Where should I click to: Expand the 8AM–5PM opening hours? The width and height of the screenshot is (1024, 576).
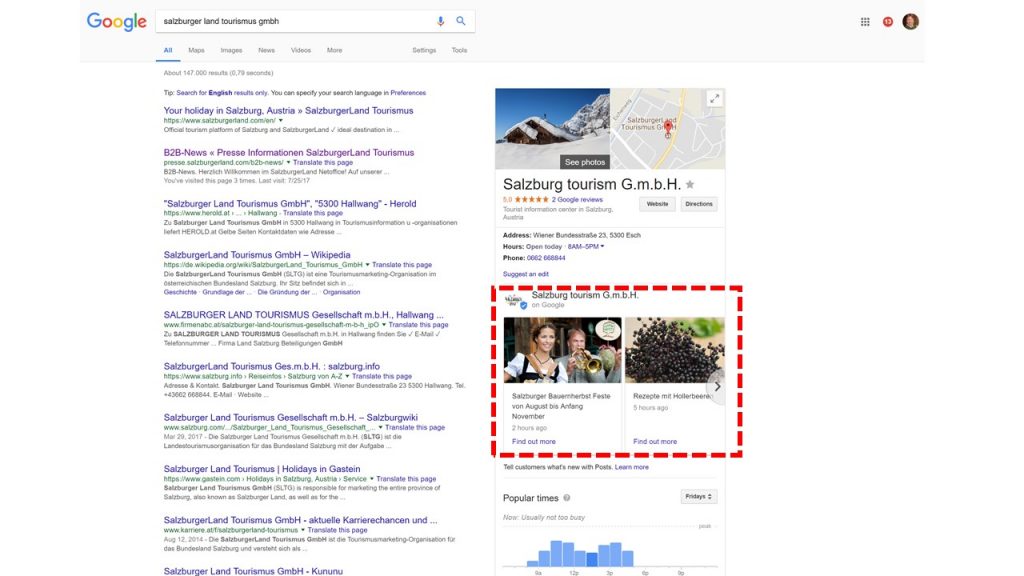[586, 247]
